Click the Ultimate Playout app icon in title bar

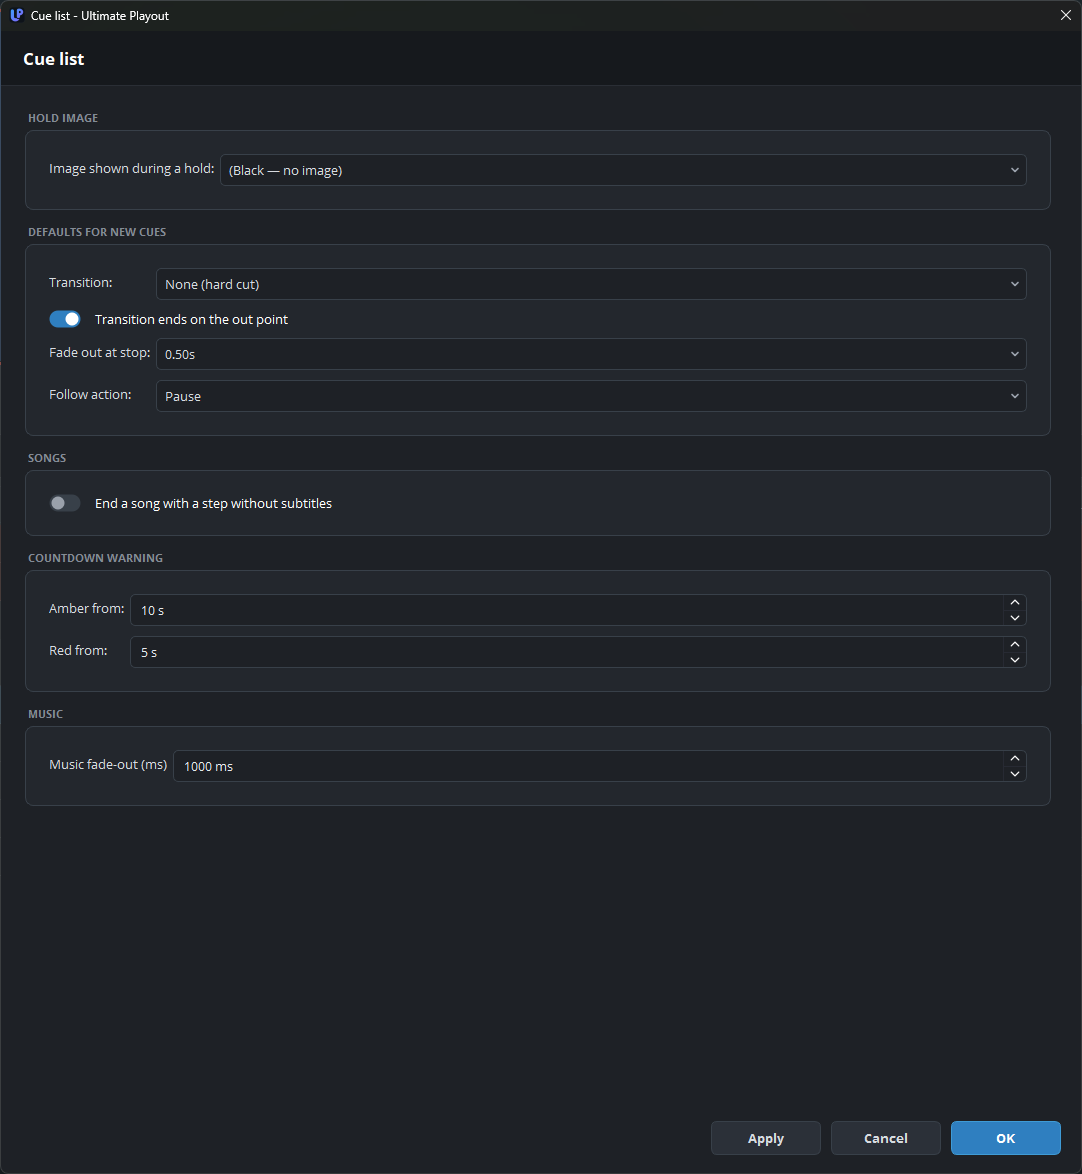click(16, 15)
